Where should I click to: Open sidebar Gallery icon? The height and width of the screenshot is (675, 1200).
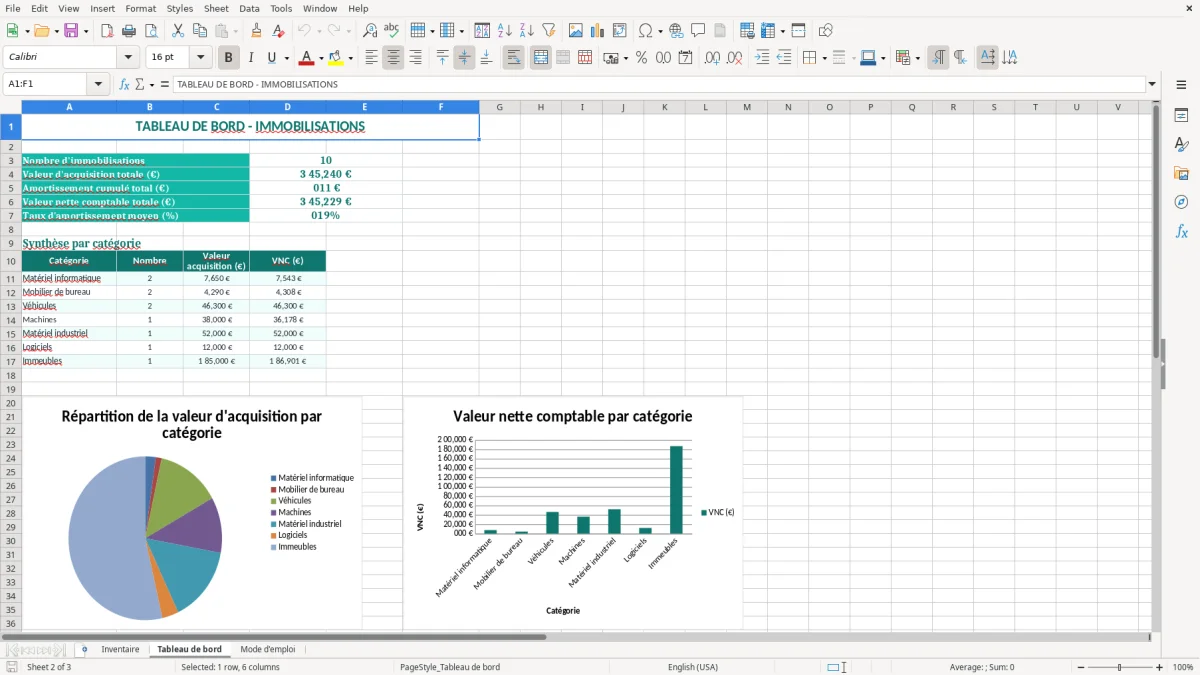pyautogui.click(x=1181, y=173)
